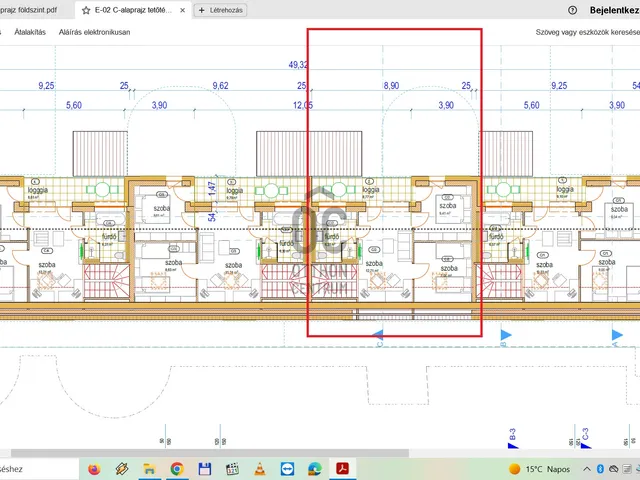Star the E-02 C-alaprajz document
Viewport: 640px width, 480px height.
point(86,10)
